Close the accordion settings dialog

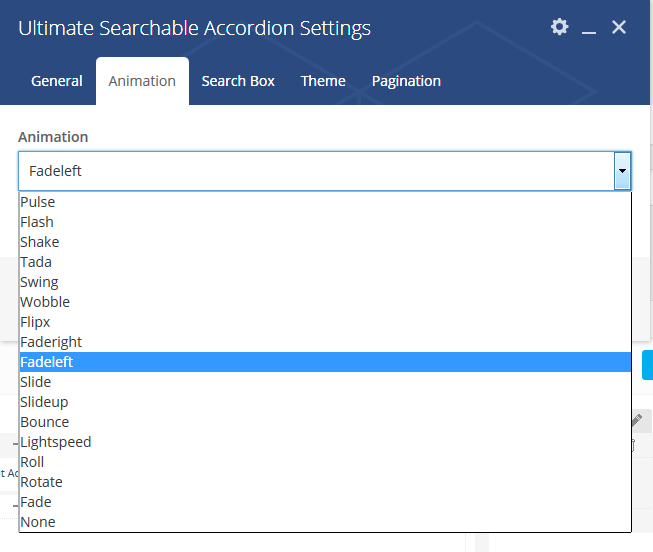(619, 27)
